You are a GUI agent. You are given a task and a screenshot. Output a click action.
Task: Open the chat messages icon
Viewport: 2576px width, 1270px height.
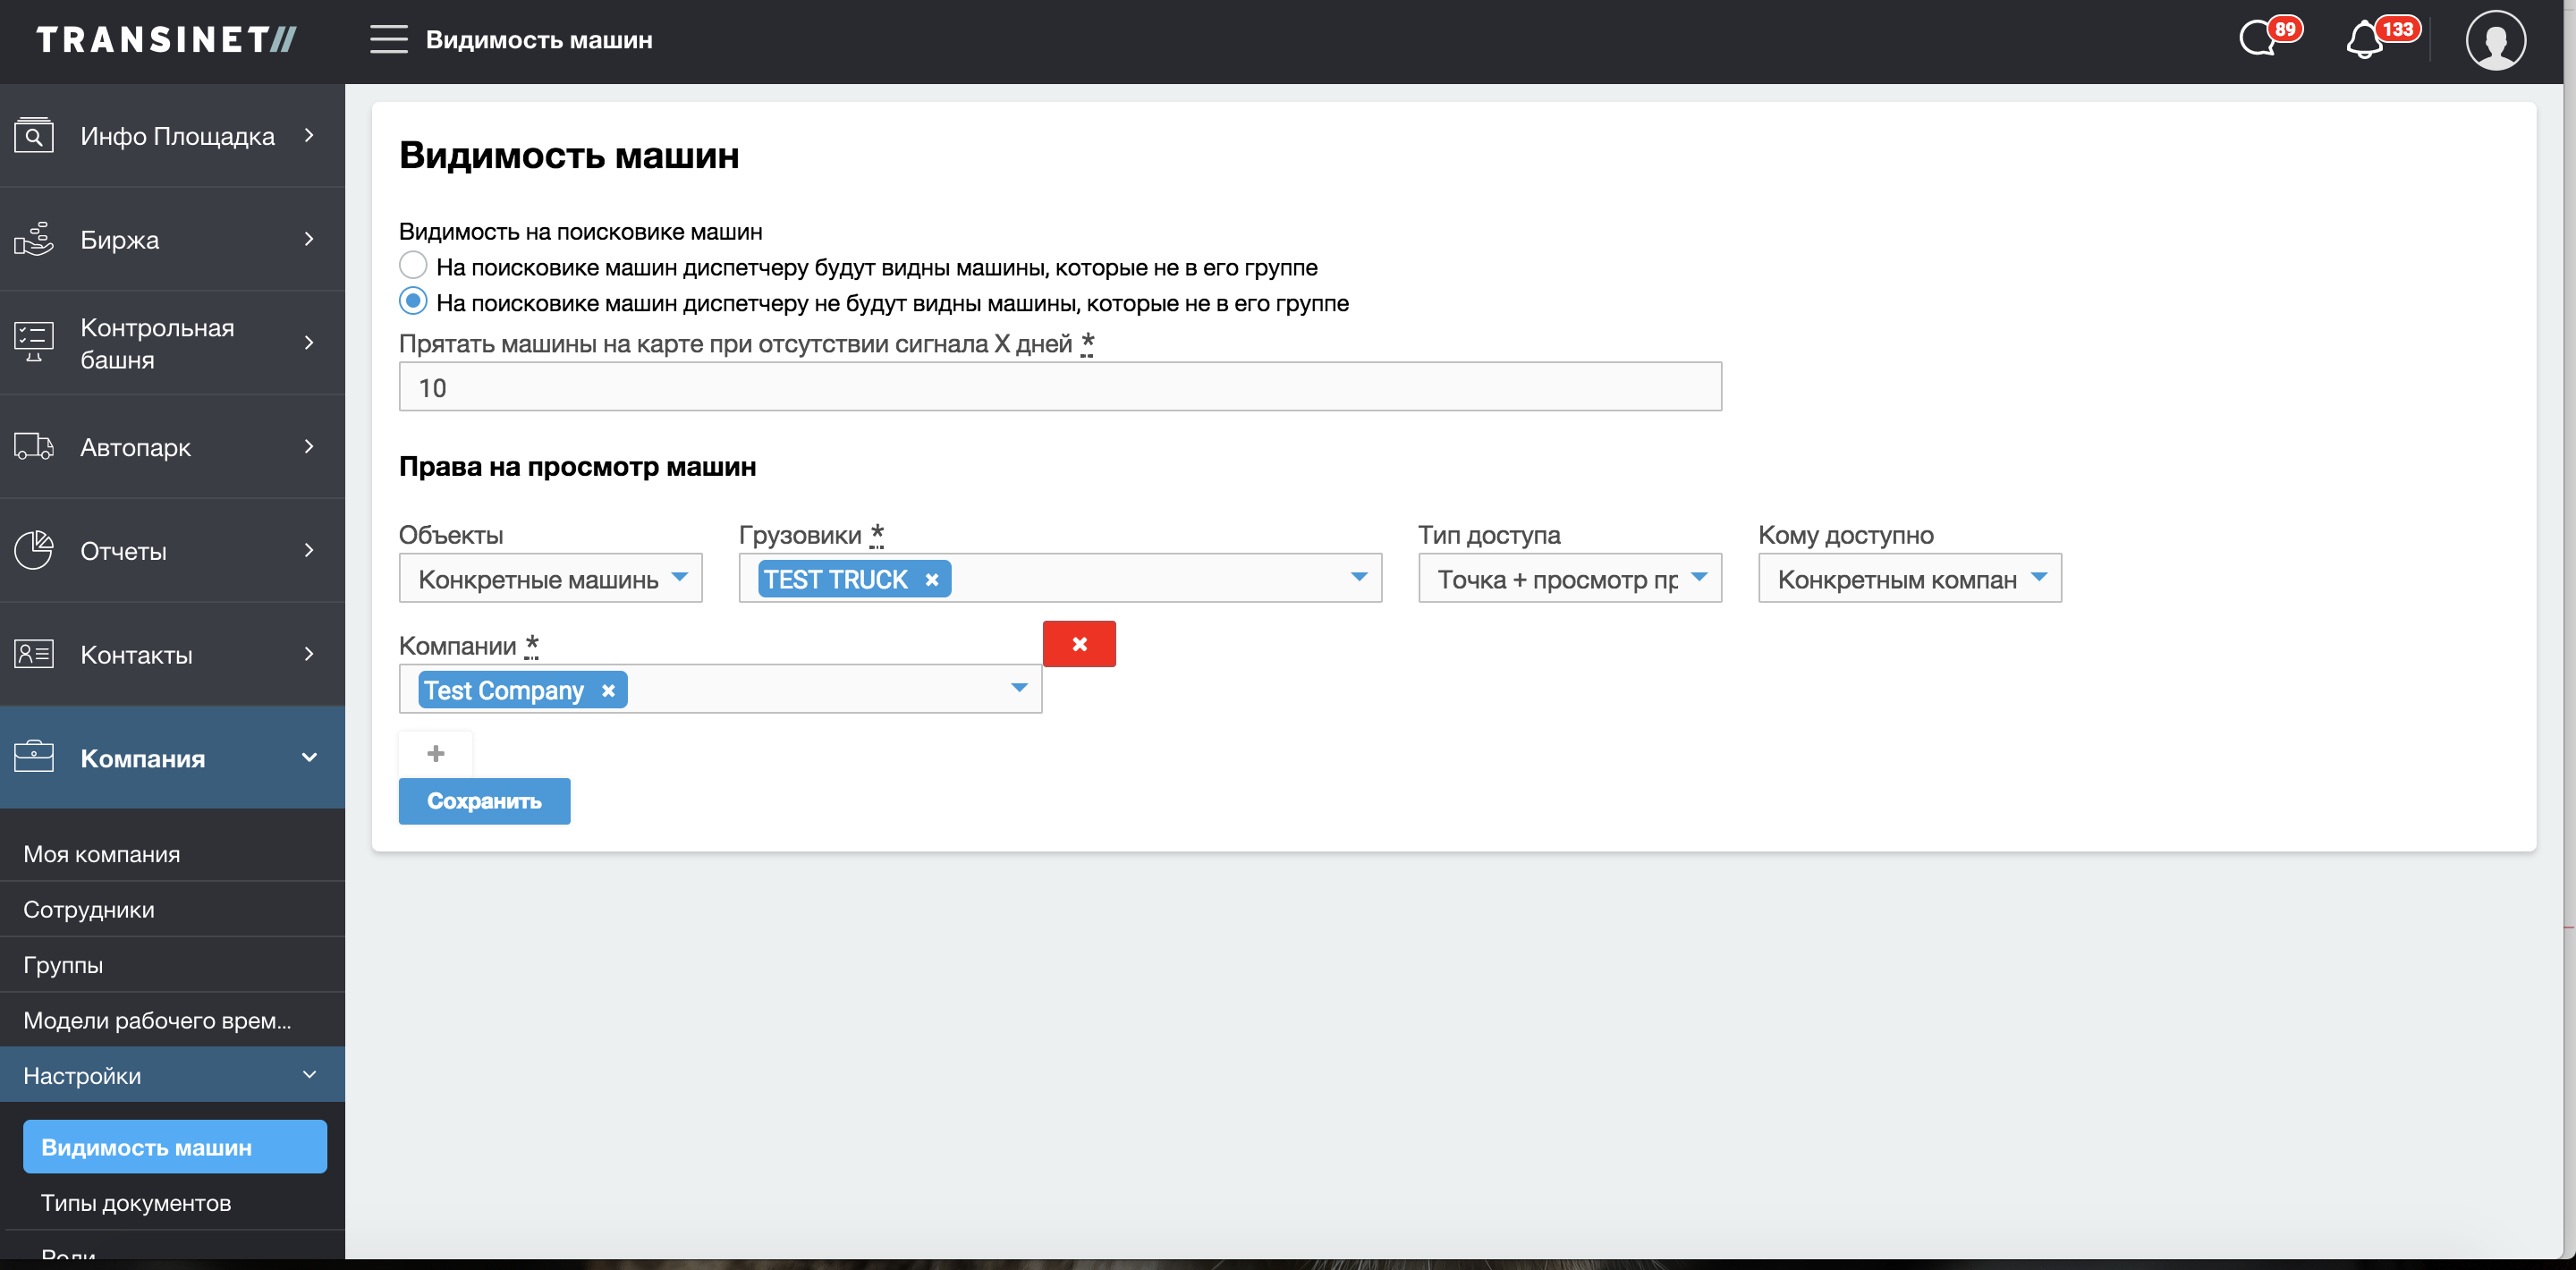click(2258, 40)
